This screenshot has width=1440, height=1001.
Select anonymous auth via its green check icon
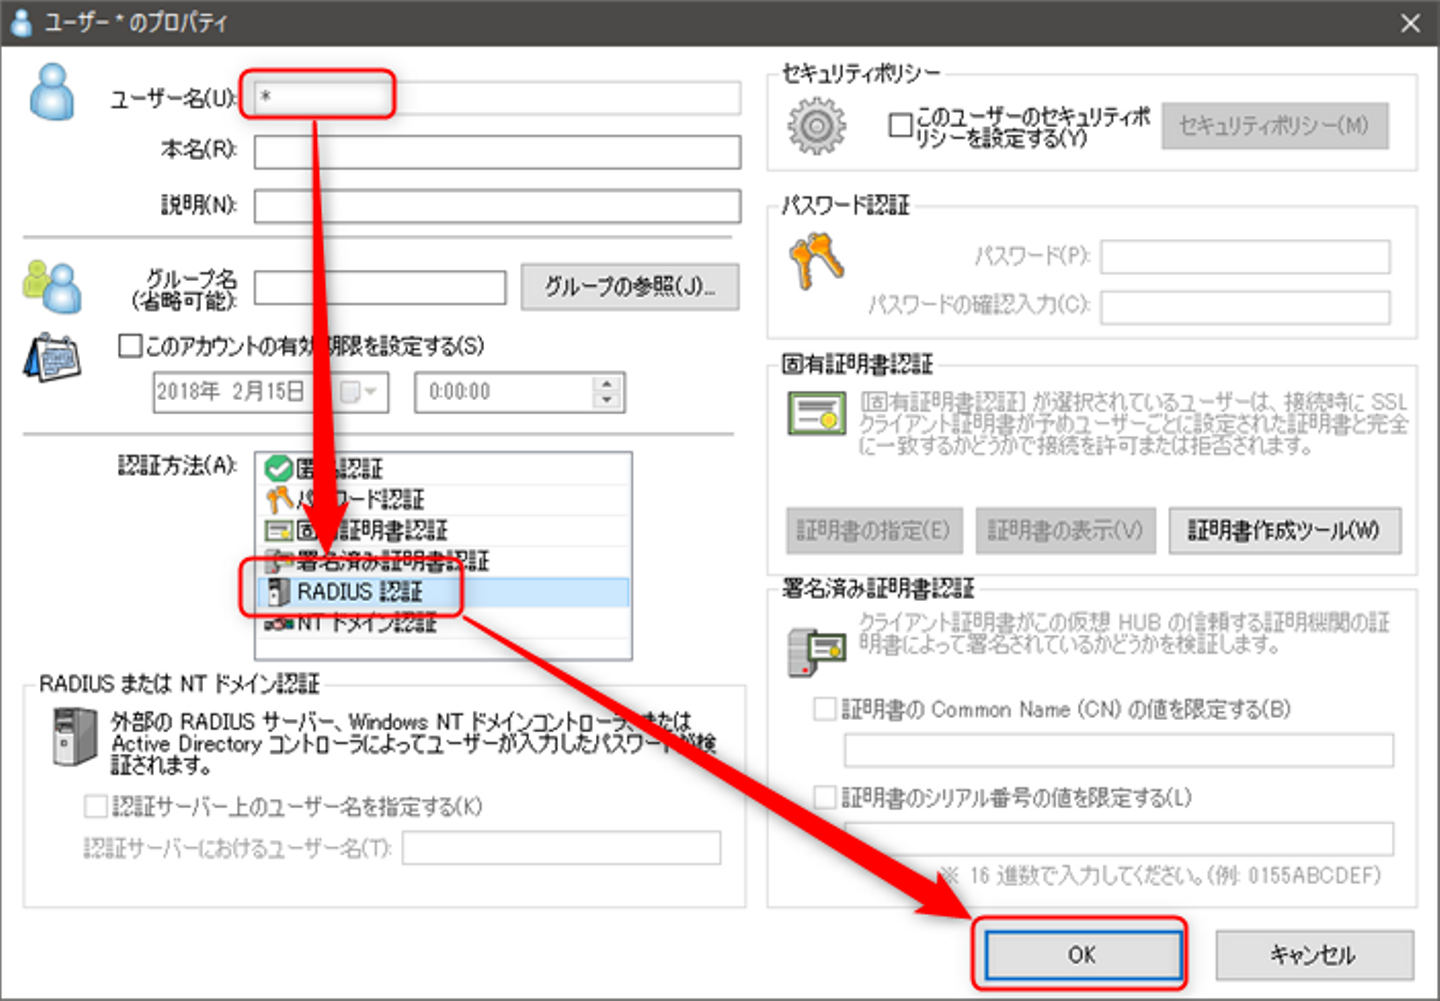click(278, 468)
